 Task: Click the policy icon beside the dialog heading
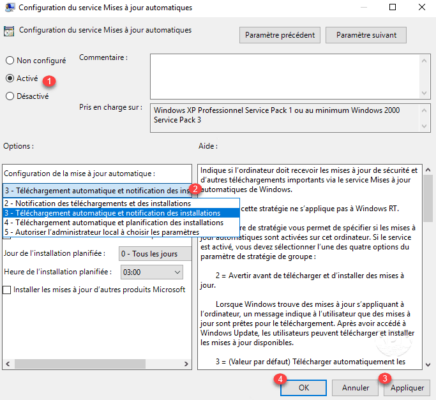9,31
